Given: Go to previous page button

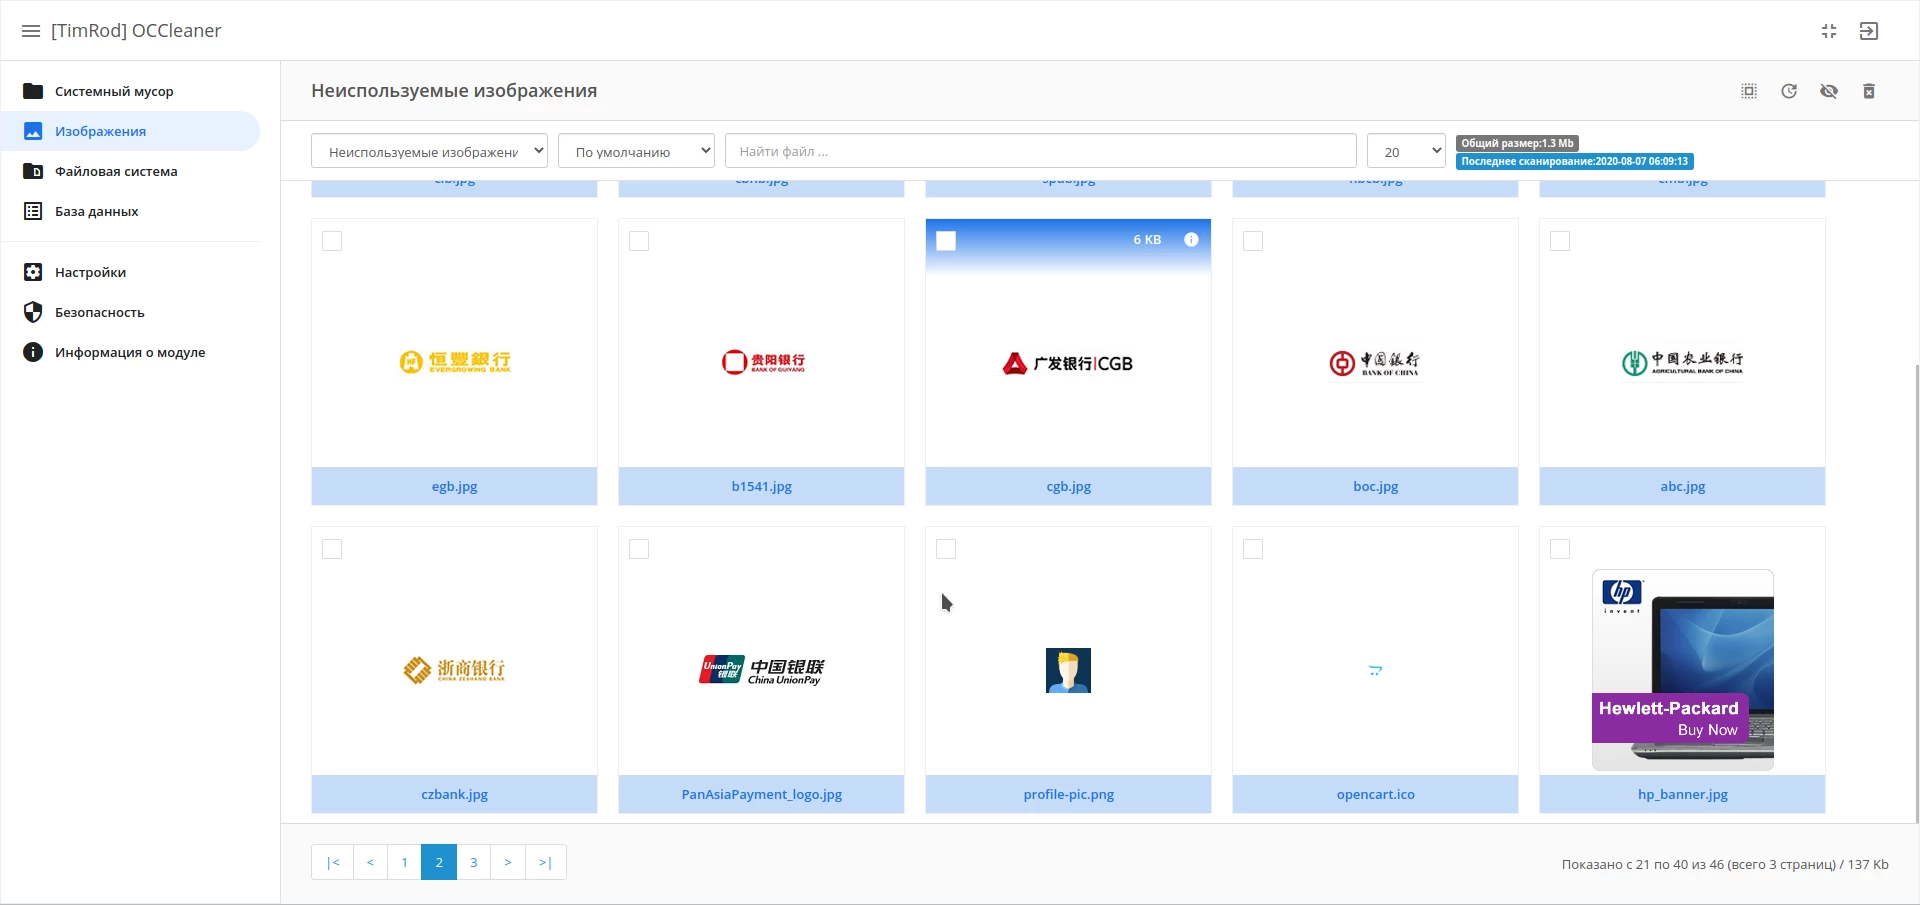Looking at the screenshot, I should click(x=370, y=862).
